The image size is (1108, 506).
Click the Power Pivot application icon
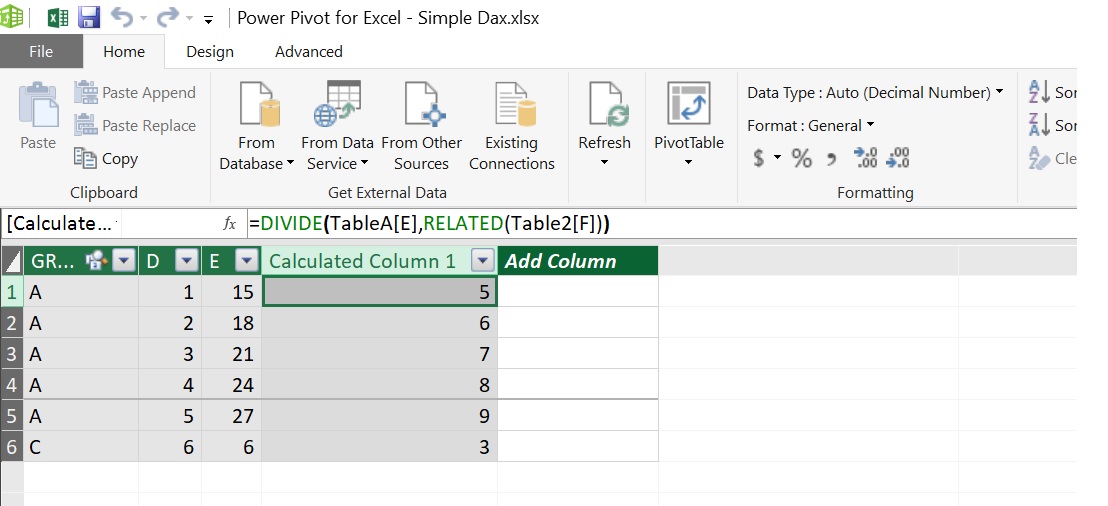[x=11, y=17]
